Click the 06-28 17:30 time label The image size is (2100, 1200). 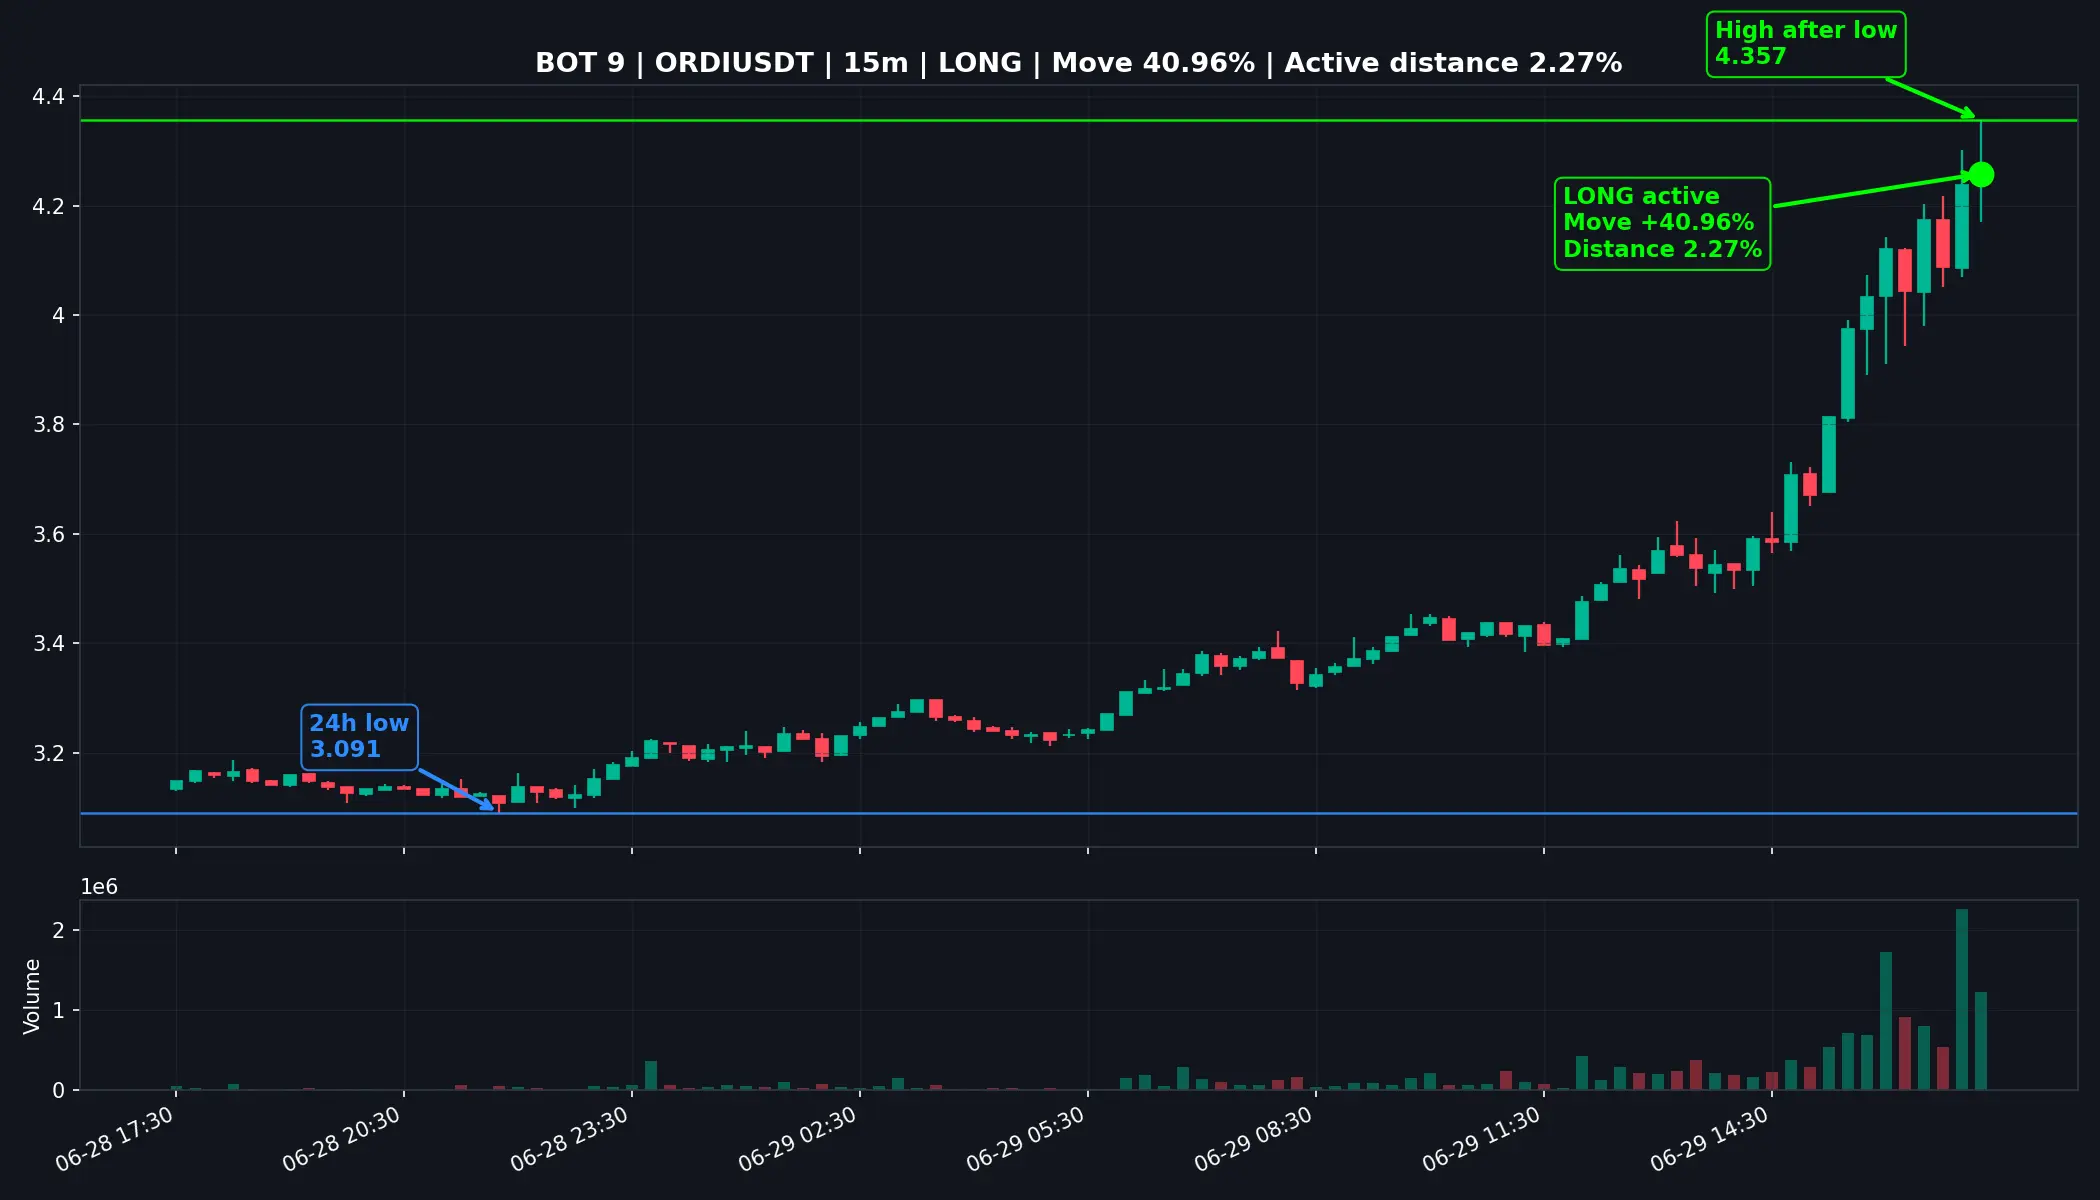(114, 1140)
